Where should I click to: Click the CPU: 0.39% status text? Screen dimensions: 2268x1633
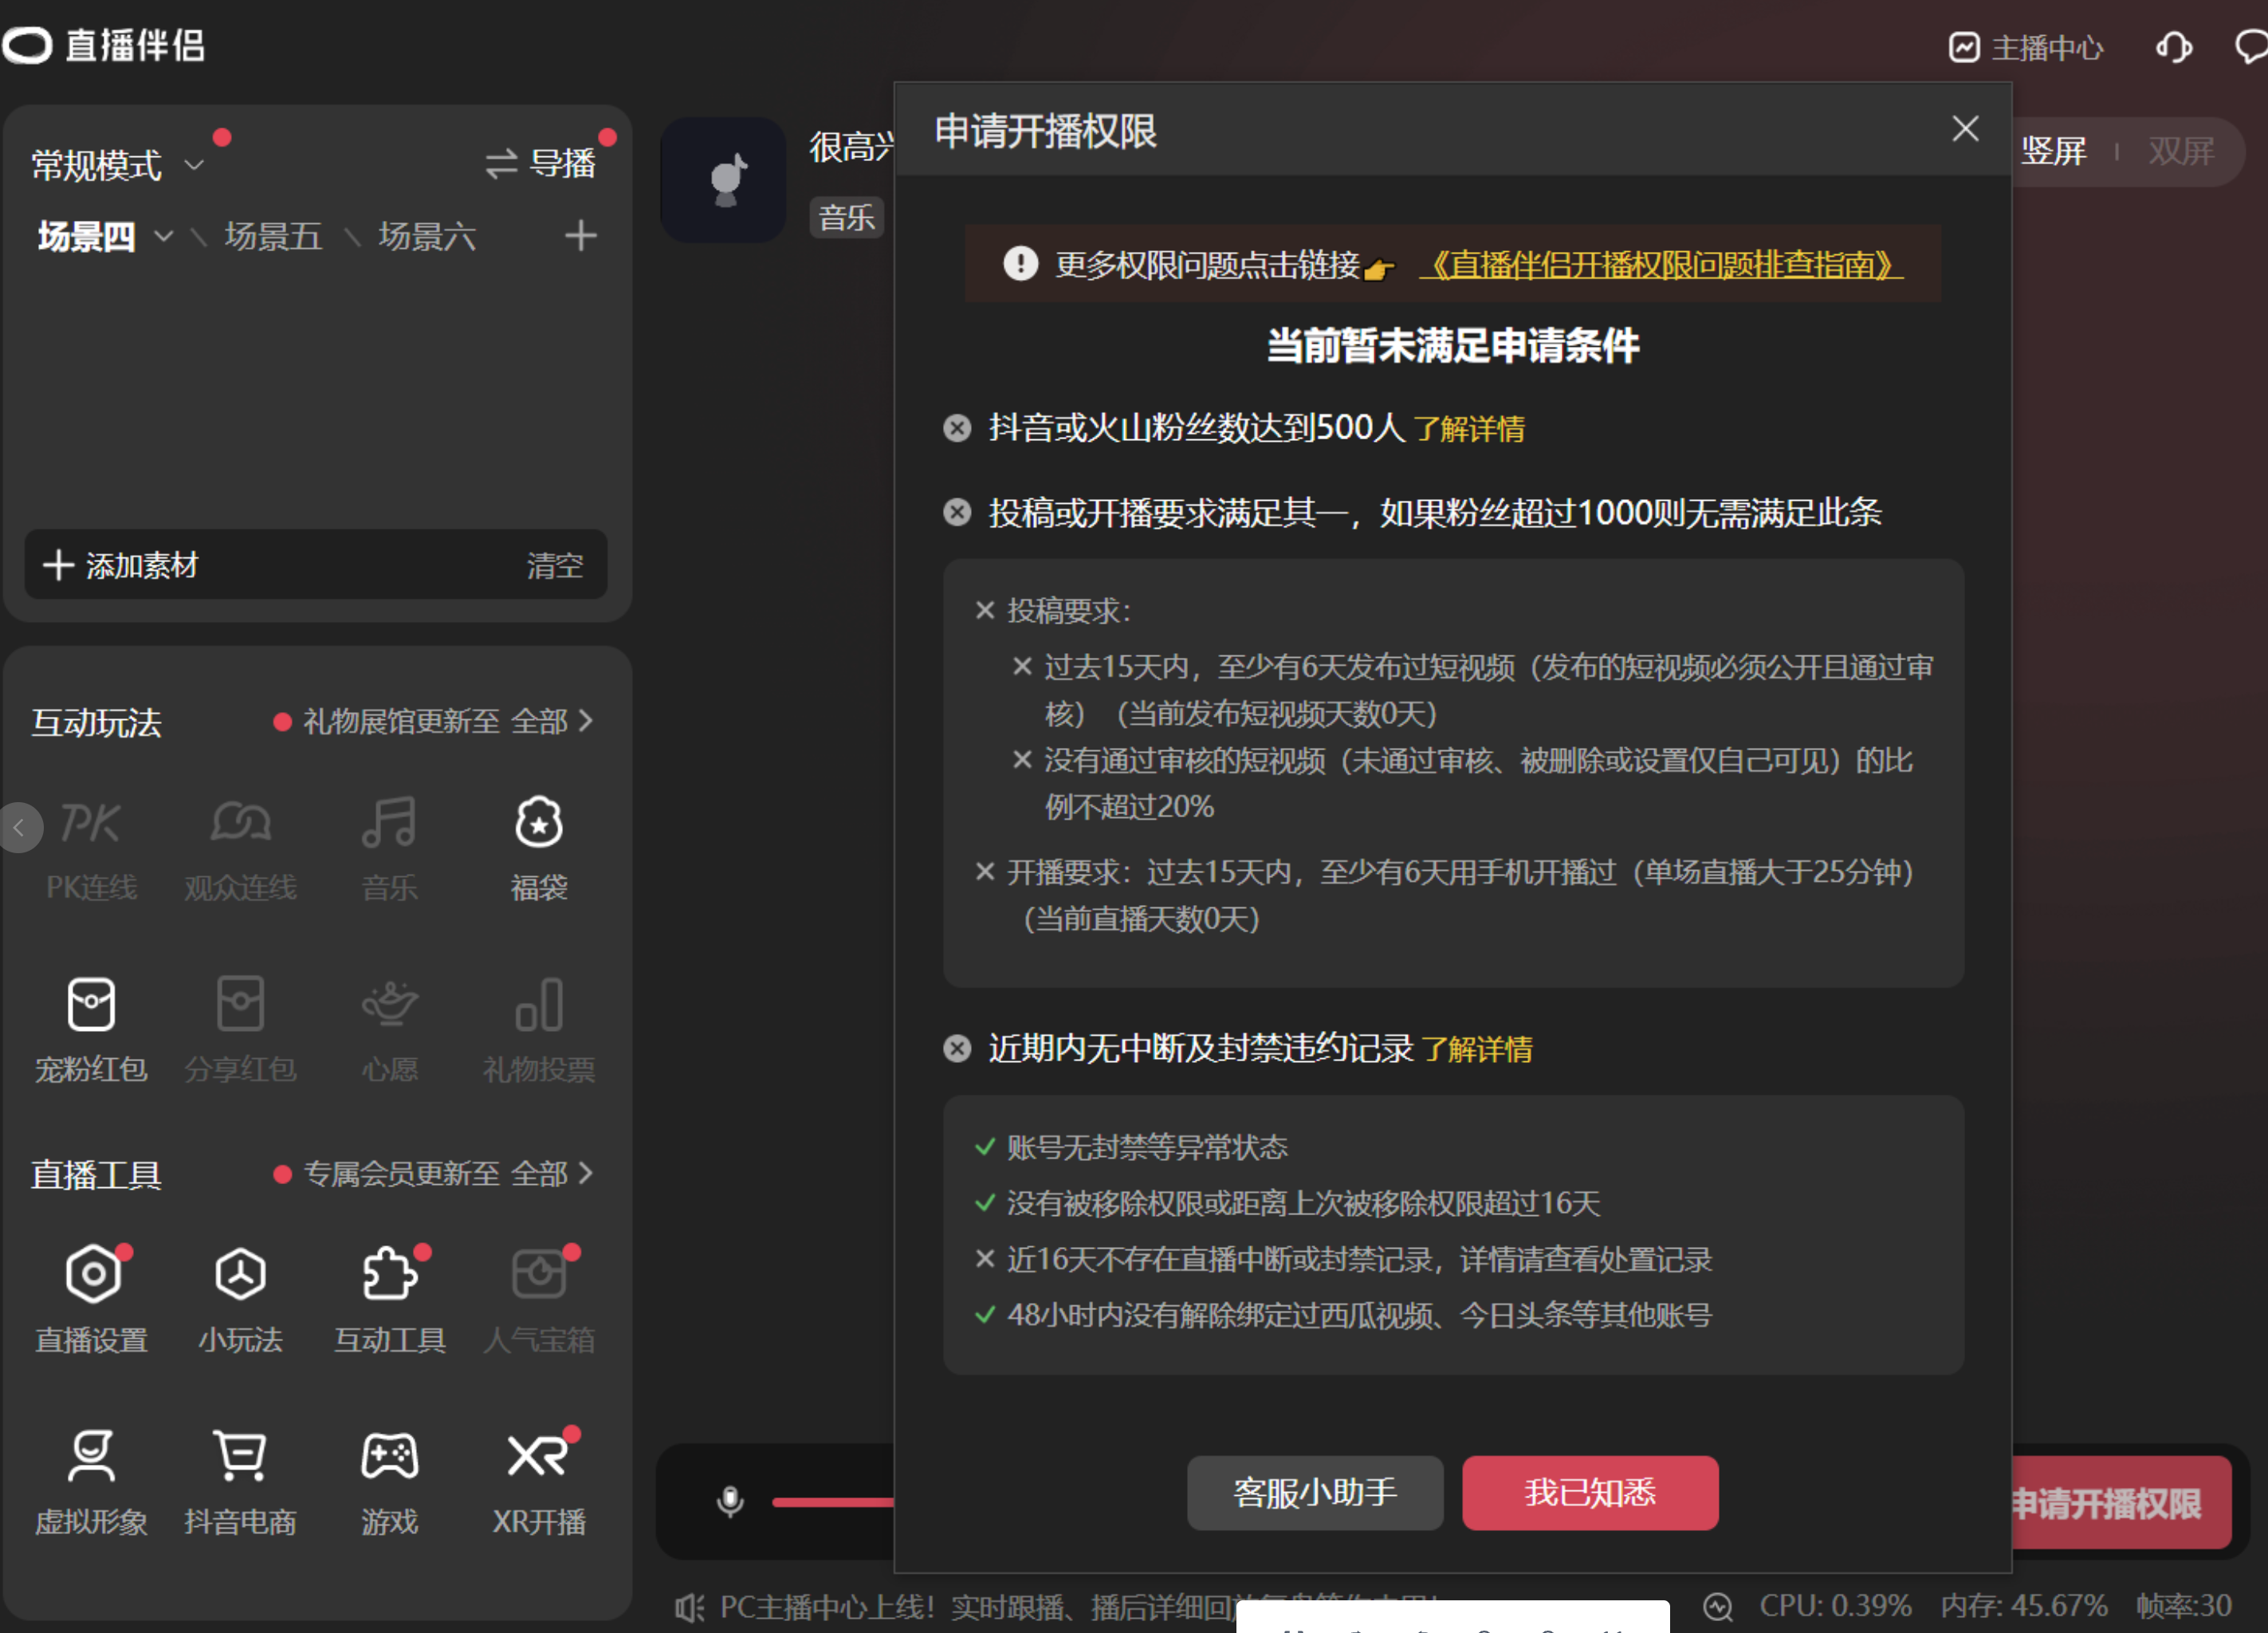(1835, 1606)
